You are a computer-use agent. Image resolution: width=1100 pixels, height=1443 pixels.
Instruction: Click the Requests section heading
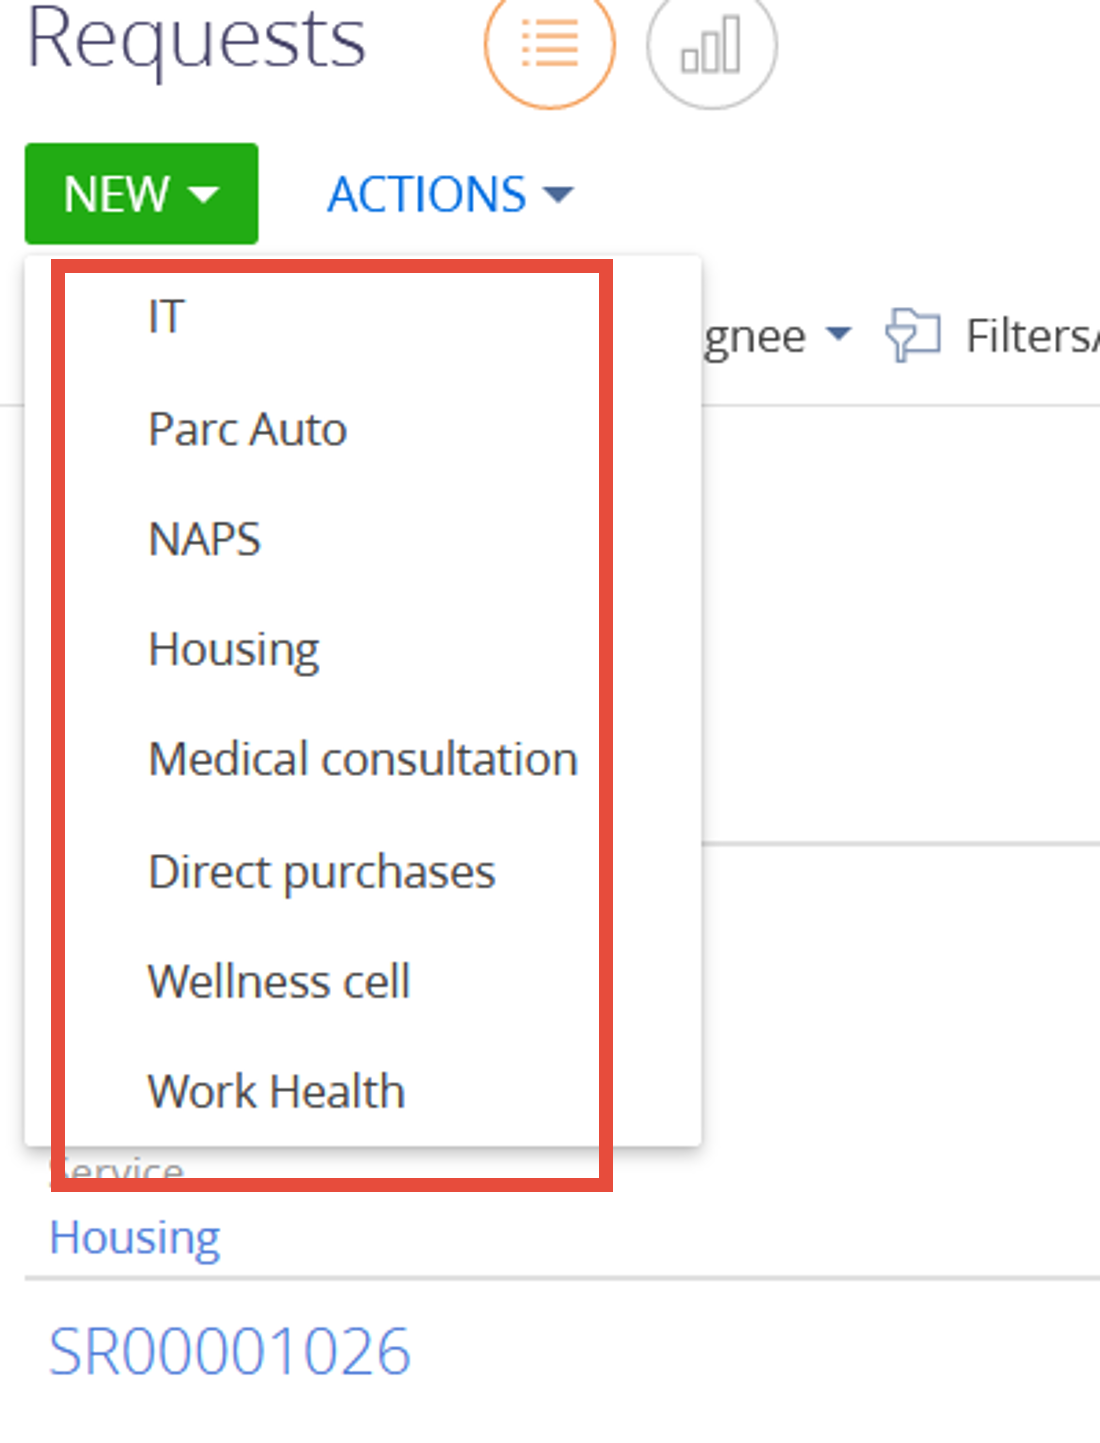[x=196, y=40]
